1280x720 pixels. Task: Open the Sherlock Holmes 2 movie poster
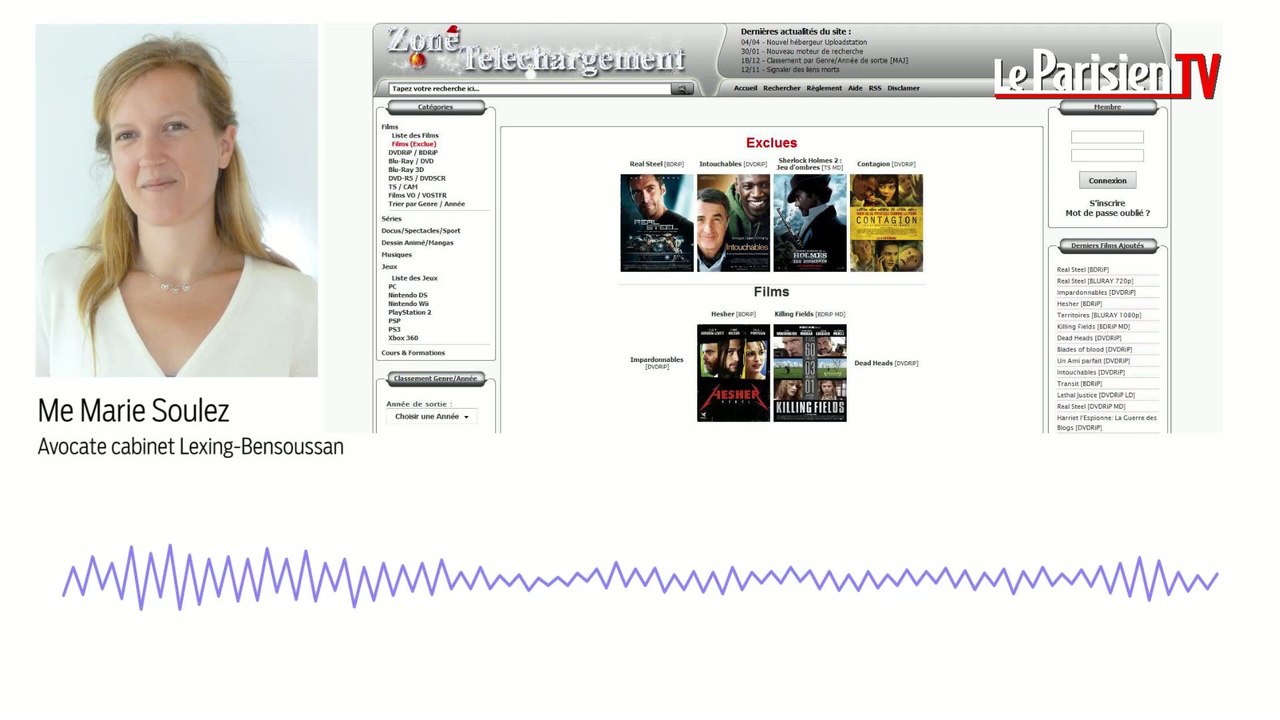(810, 223)
